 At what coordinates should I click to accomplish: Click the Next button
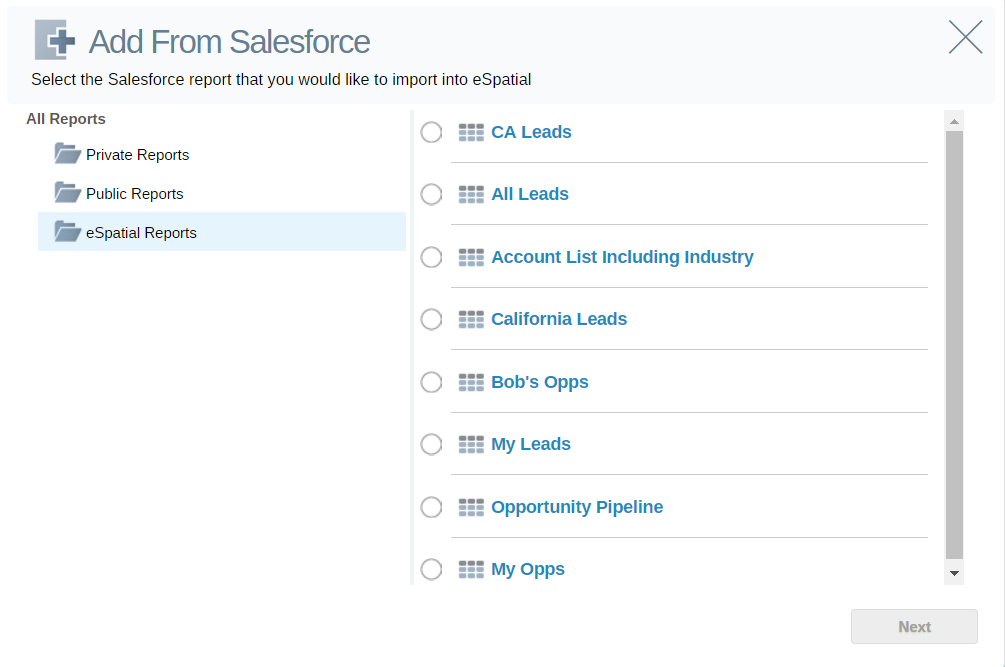914,627
